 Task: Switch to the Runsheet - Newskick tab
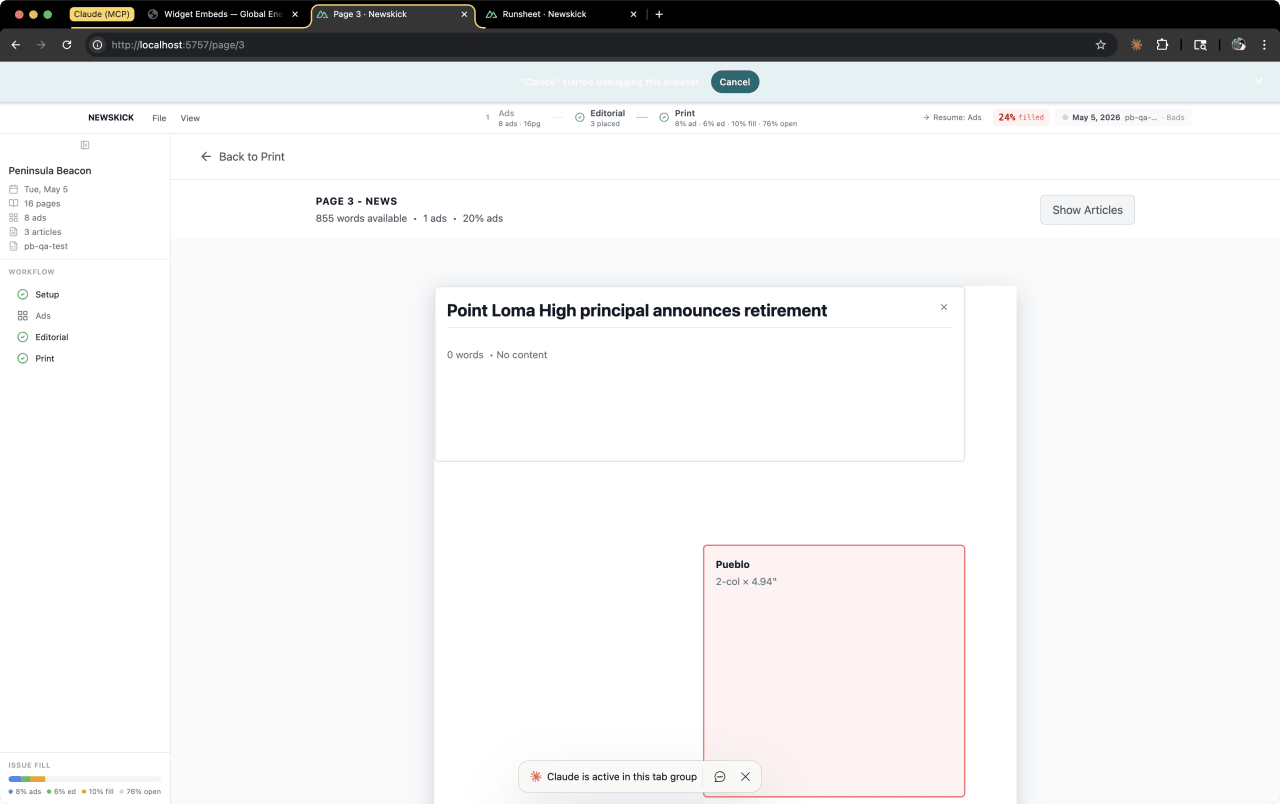560,15
